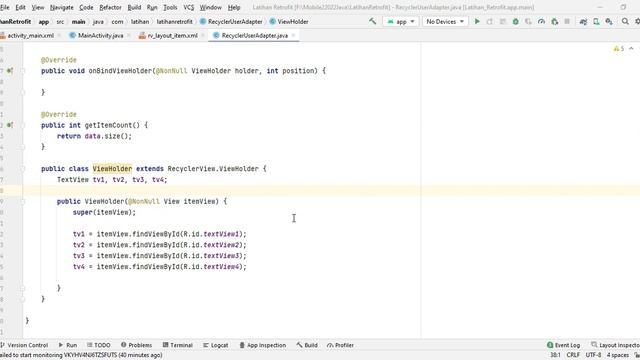Click the Apply Changes and Restart Activity icon

pos(490,22)
